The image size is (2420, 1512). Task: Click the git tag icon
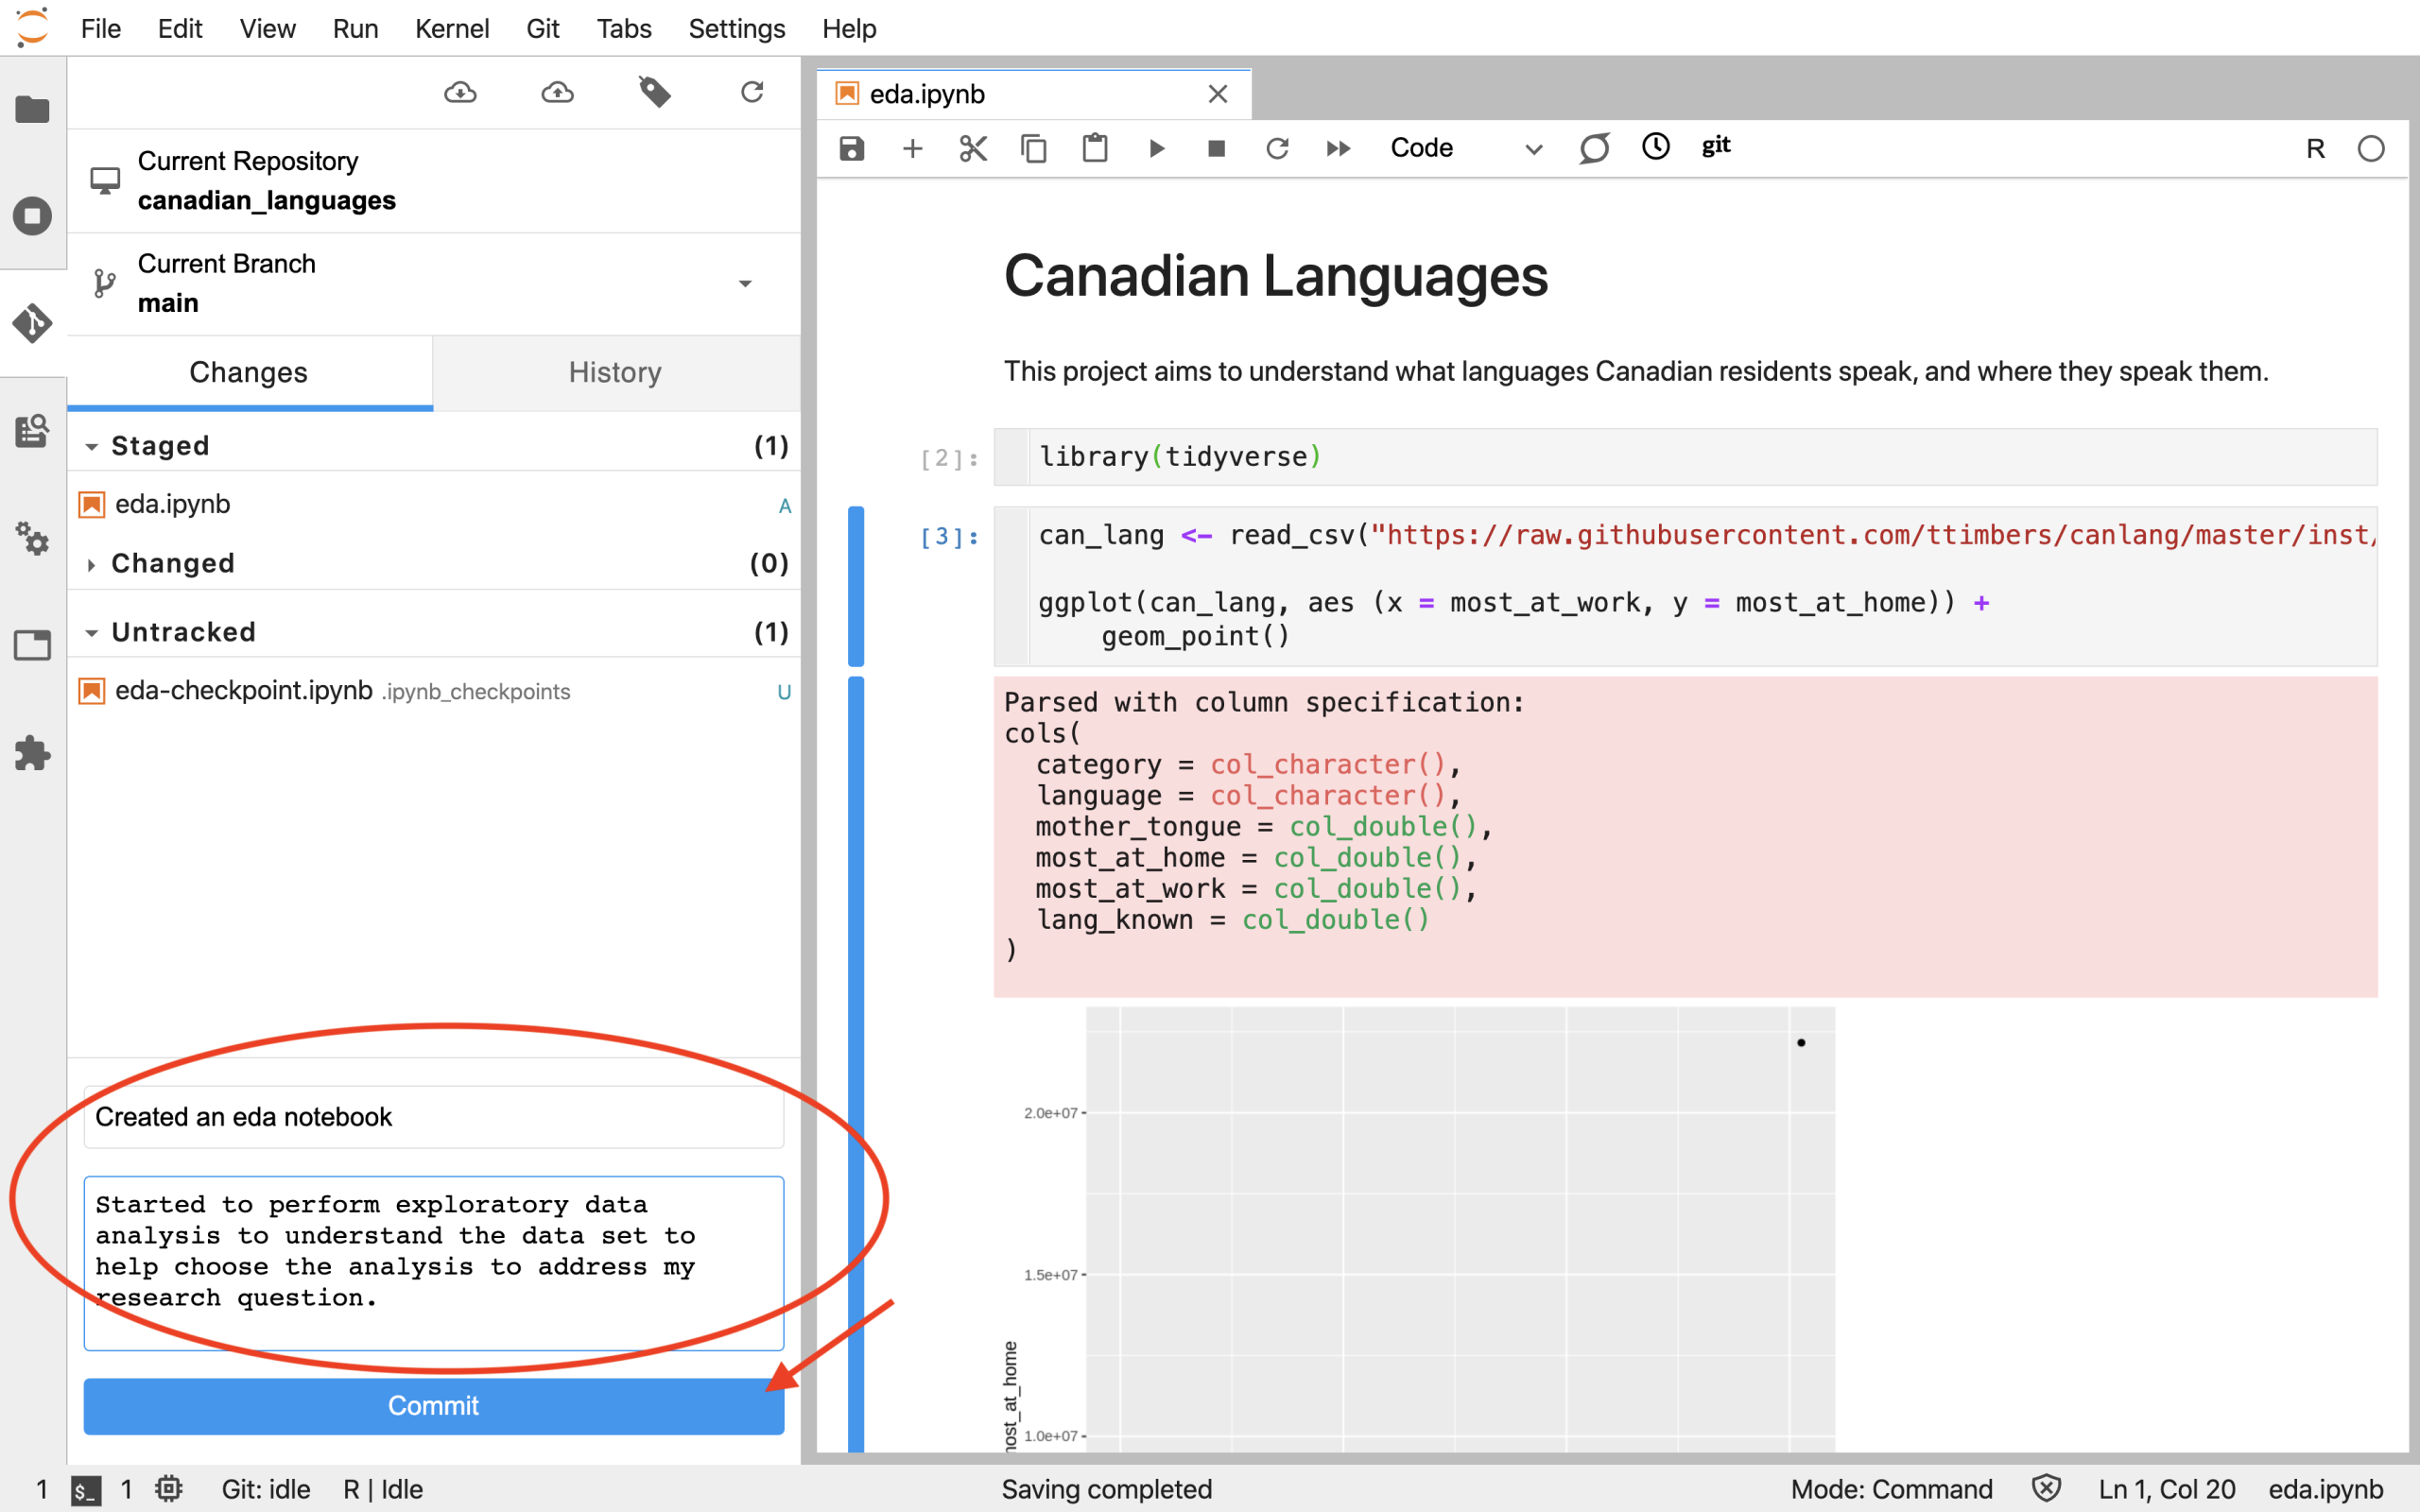(x=654, y=93)
